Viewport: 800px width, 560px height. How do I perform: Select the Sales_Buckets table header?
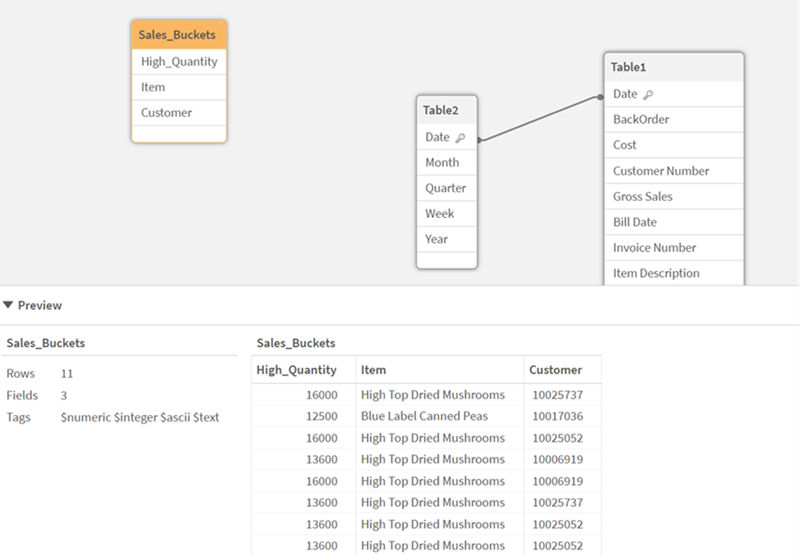pyautogui.click(x=178, y=35)
